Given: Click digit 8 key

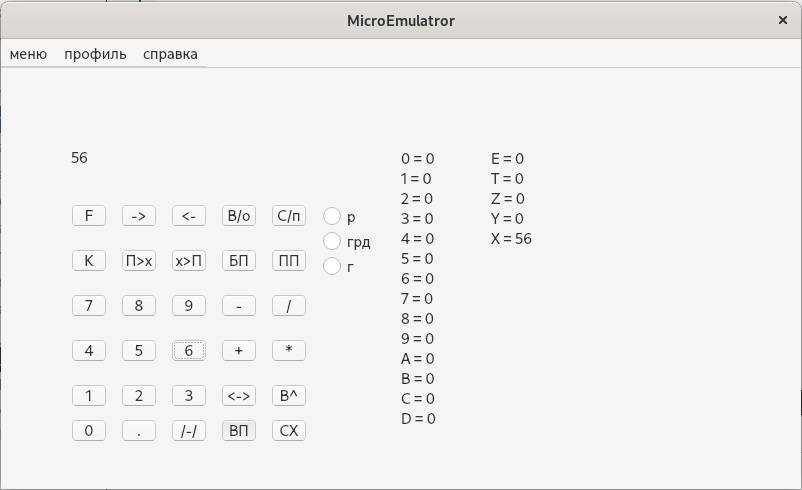Looking at the screenshot, I should [x=139, y=306].
